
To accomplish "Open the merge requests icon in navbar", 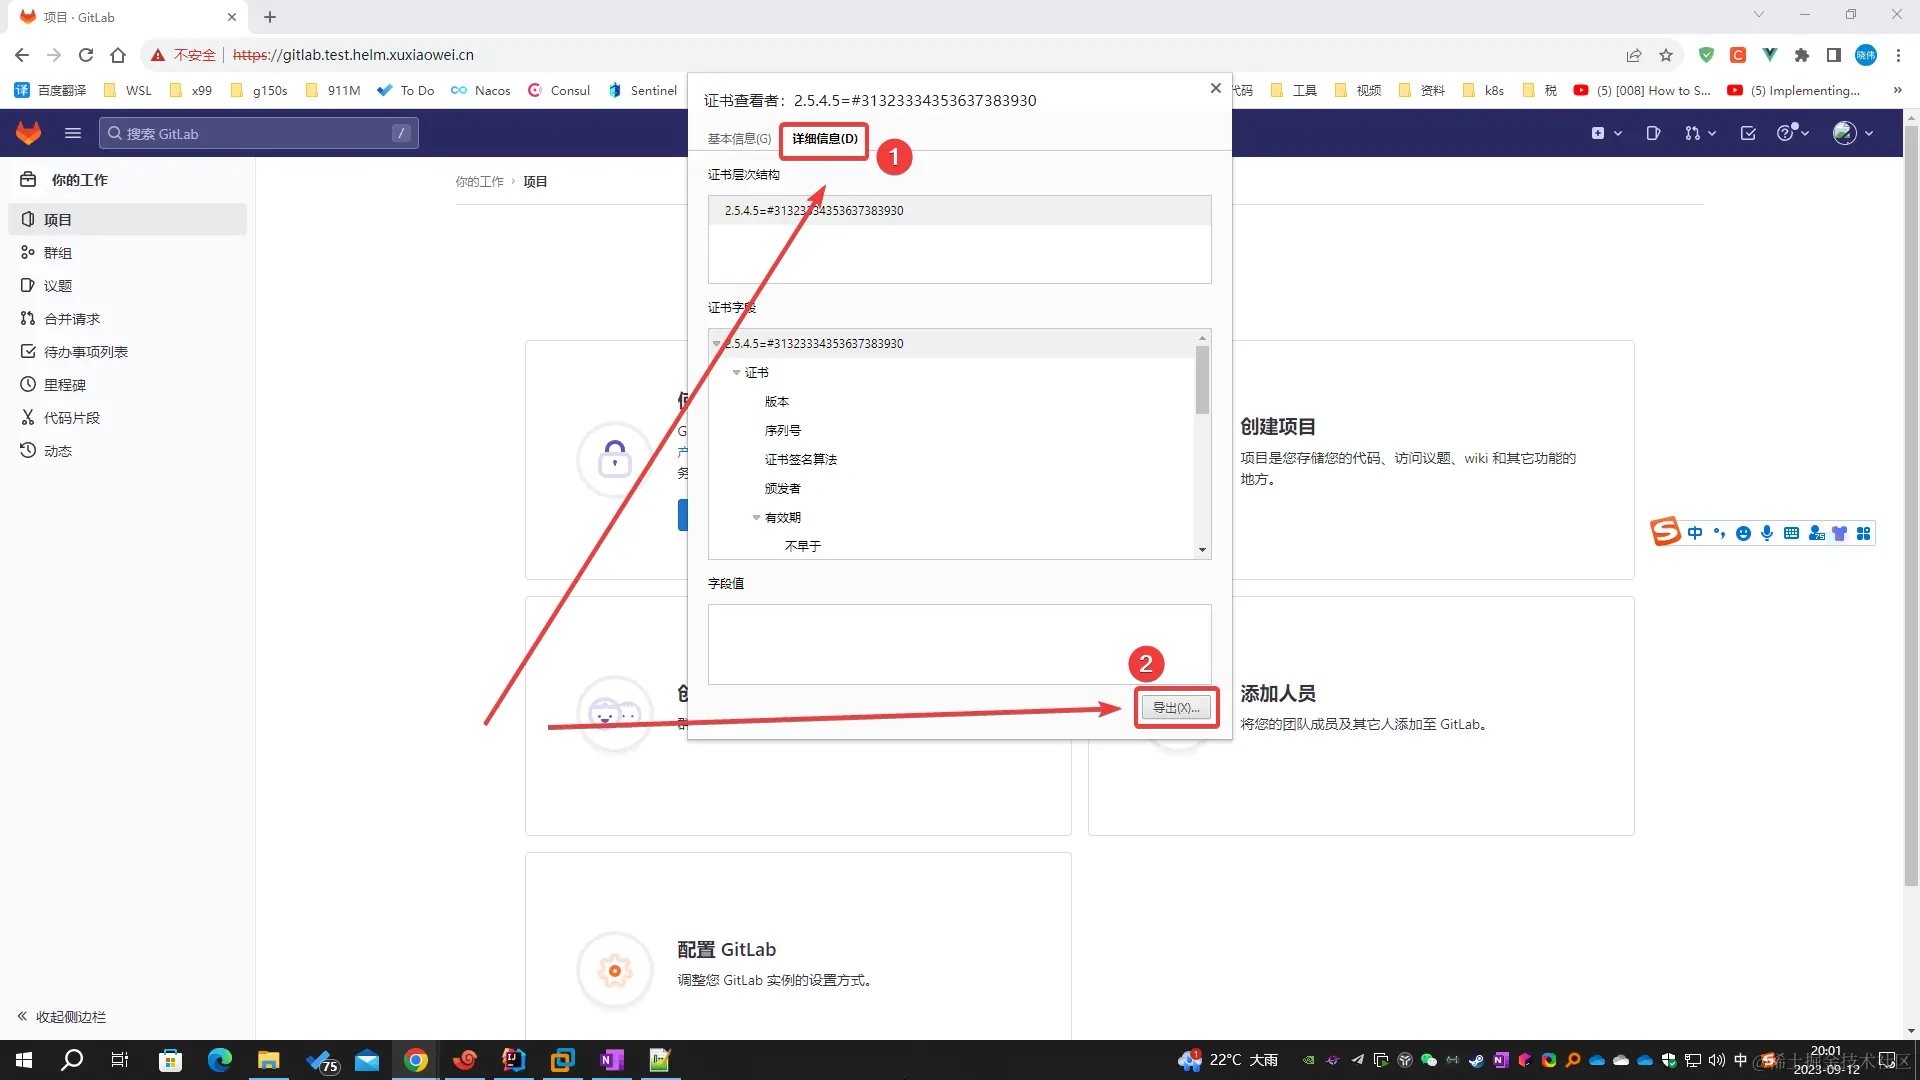I will tap(1692, 133).
